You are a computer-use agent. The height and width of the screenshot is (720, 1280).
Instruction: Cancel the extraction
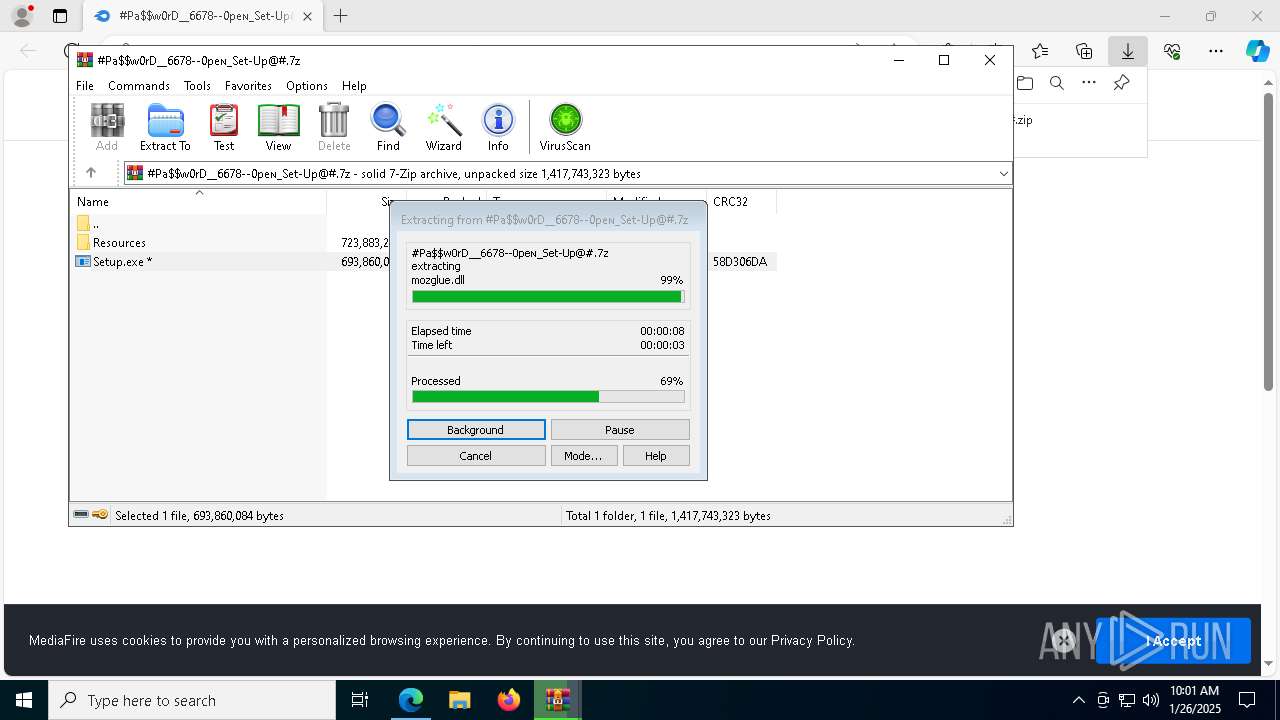[x=476, y=456]
